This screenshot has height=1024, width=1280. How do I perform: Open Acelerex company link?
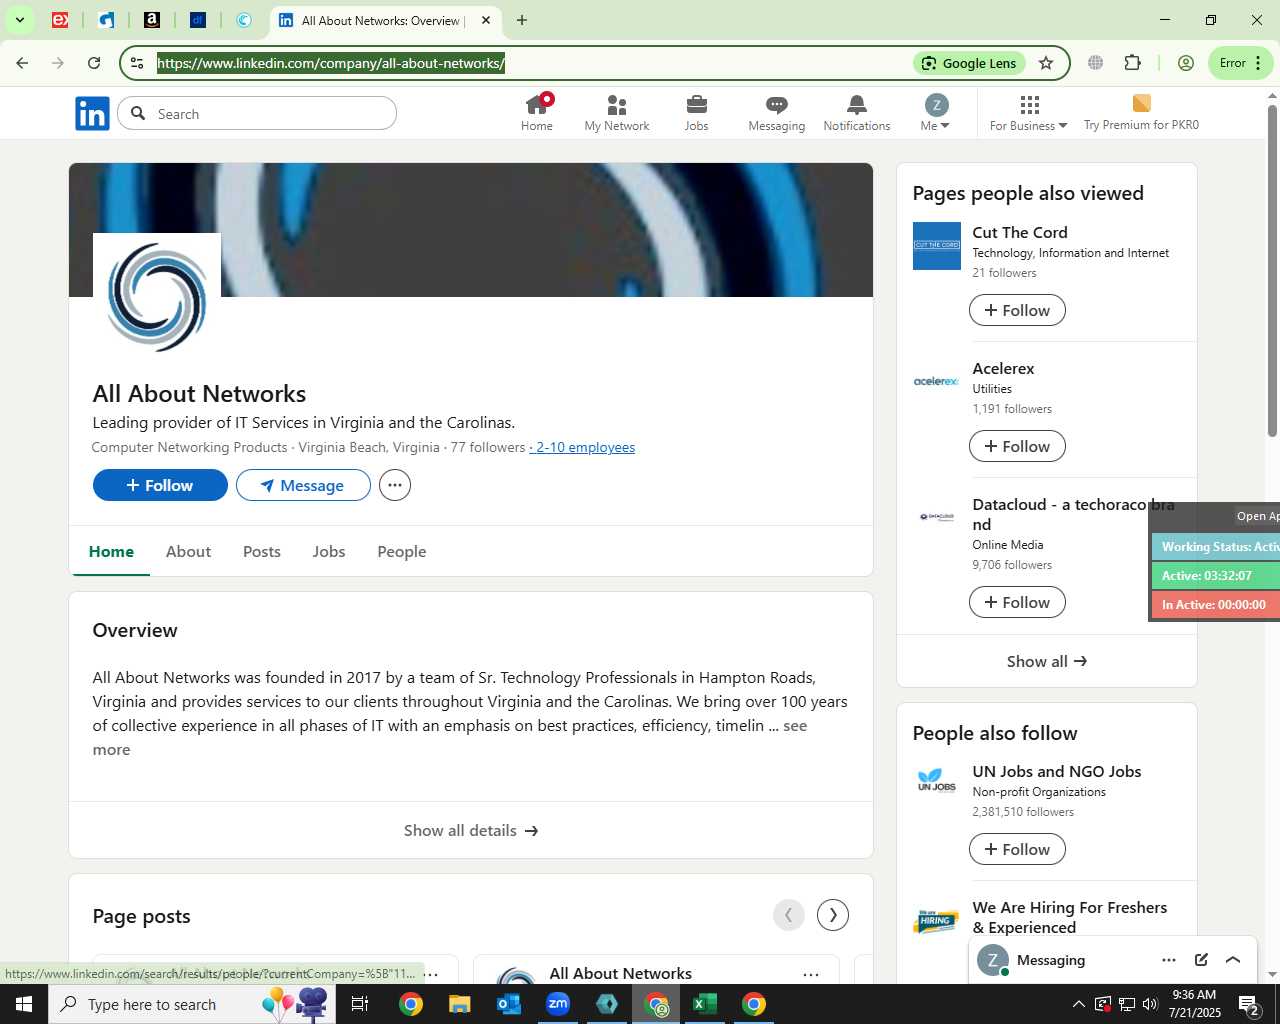(x=1003, y=368)
